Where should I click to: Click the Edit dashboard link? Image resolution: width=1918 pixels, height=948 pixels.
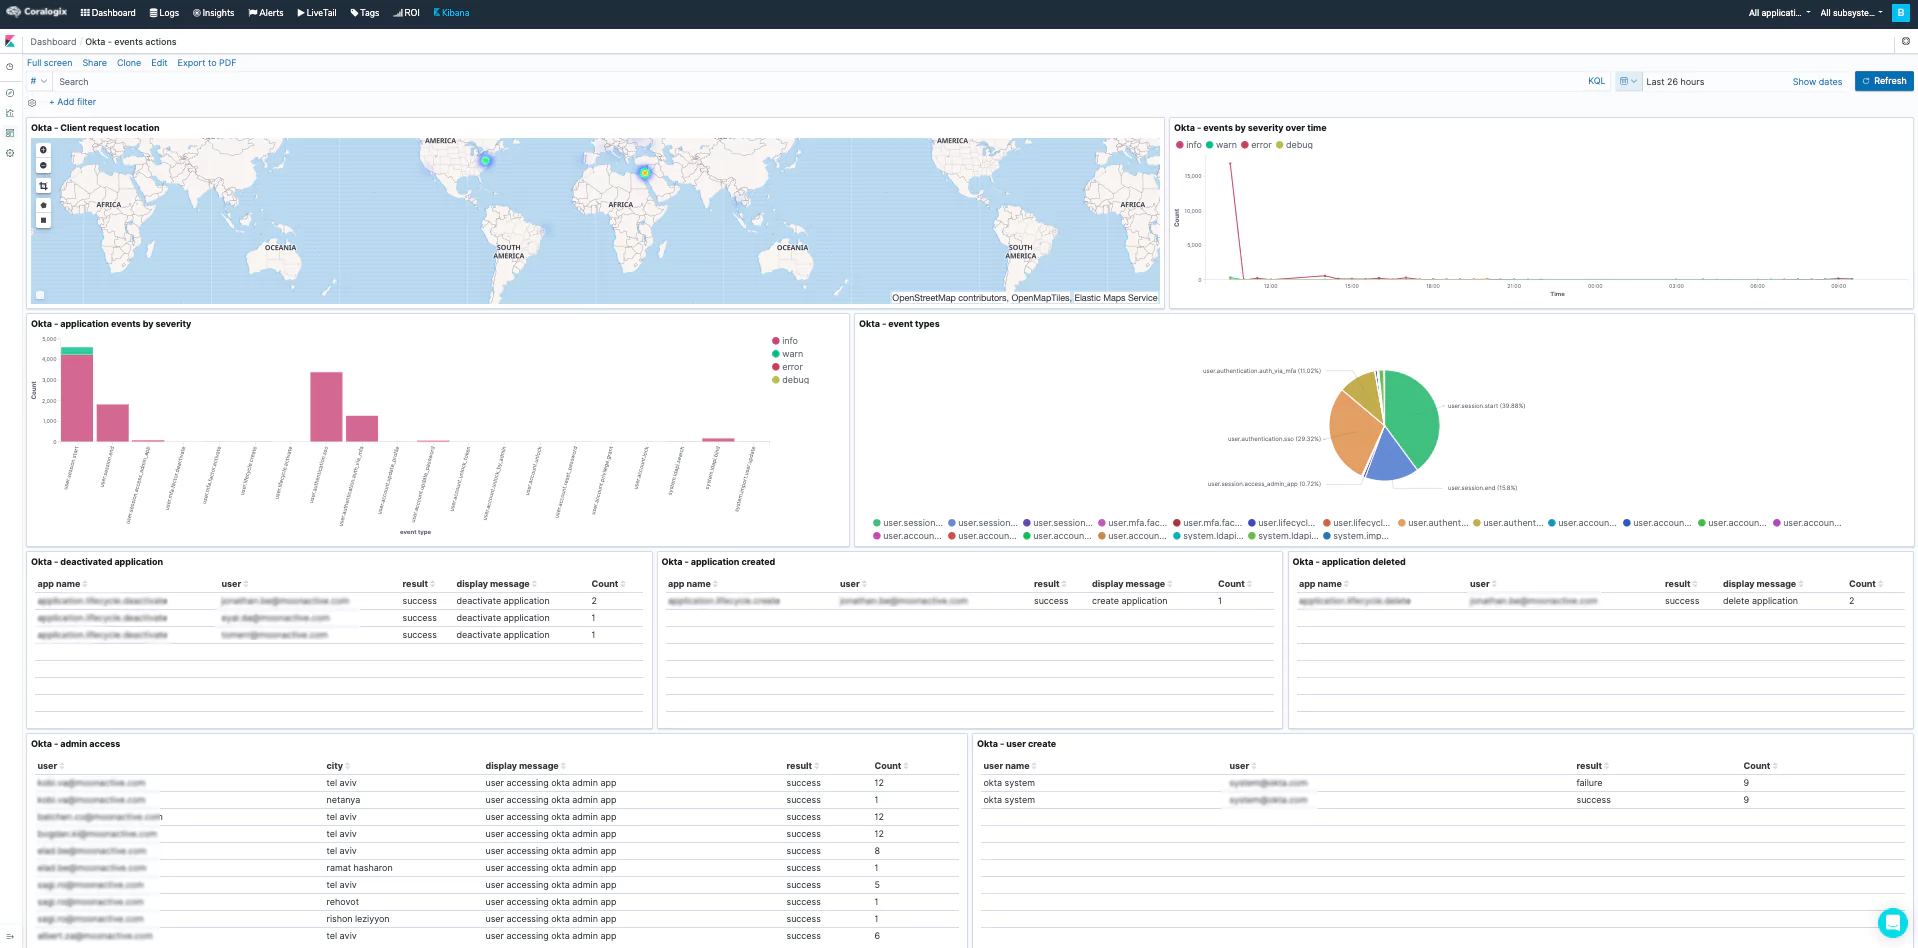pyautogui.click(x=159, y=63)
